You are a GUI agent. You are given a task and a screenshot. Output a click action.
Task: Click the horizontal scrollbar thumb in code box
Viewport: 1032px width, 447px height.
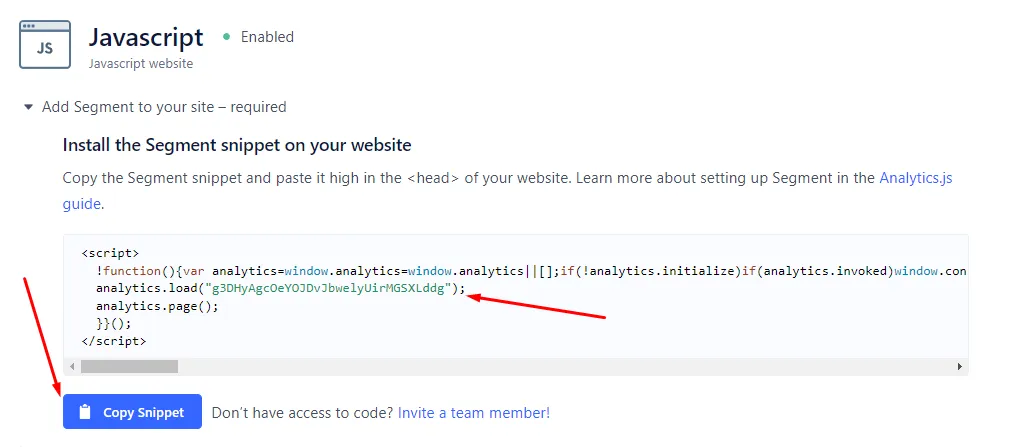click(x=129, y=367)
